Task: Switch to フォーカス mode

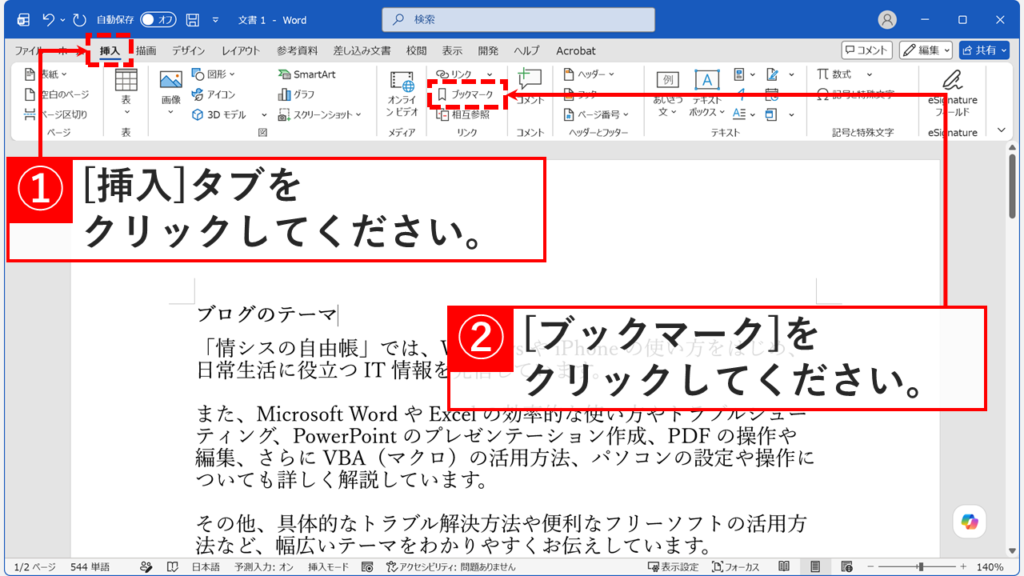Action: point(736,567)
